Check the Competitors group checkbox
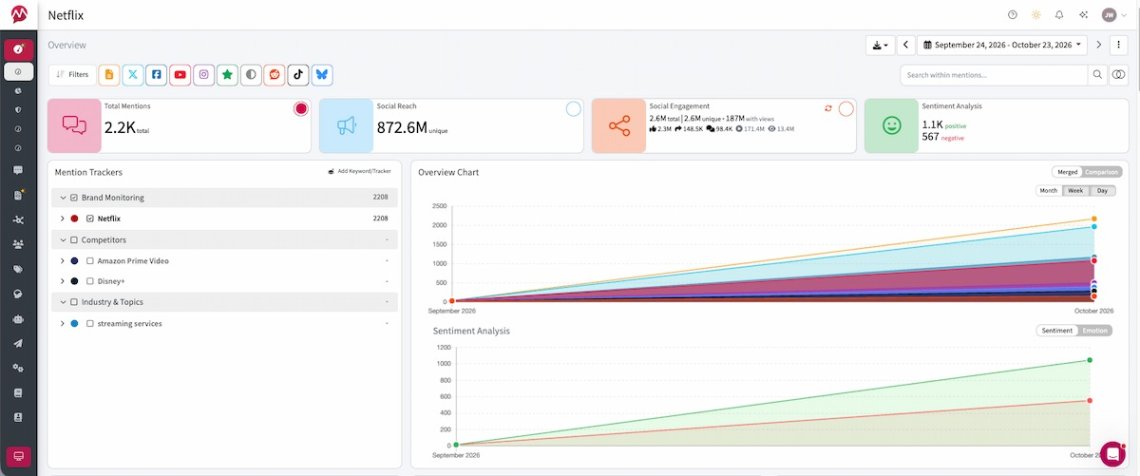Screen dimensions: 1140x476 coord(74,240)
